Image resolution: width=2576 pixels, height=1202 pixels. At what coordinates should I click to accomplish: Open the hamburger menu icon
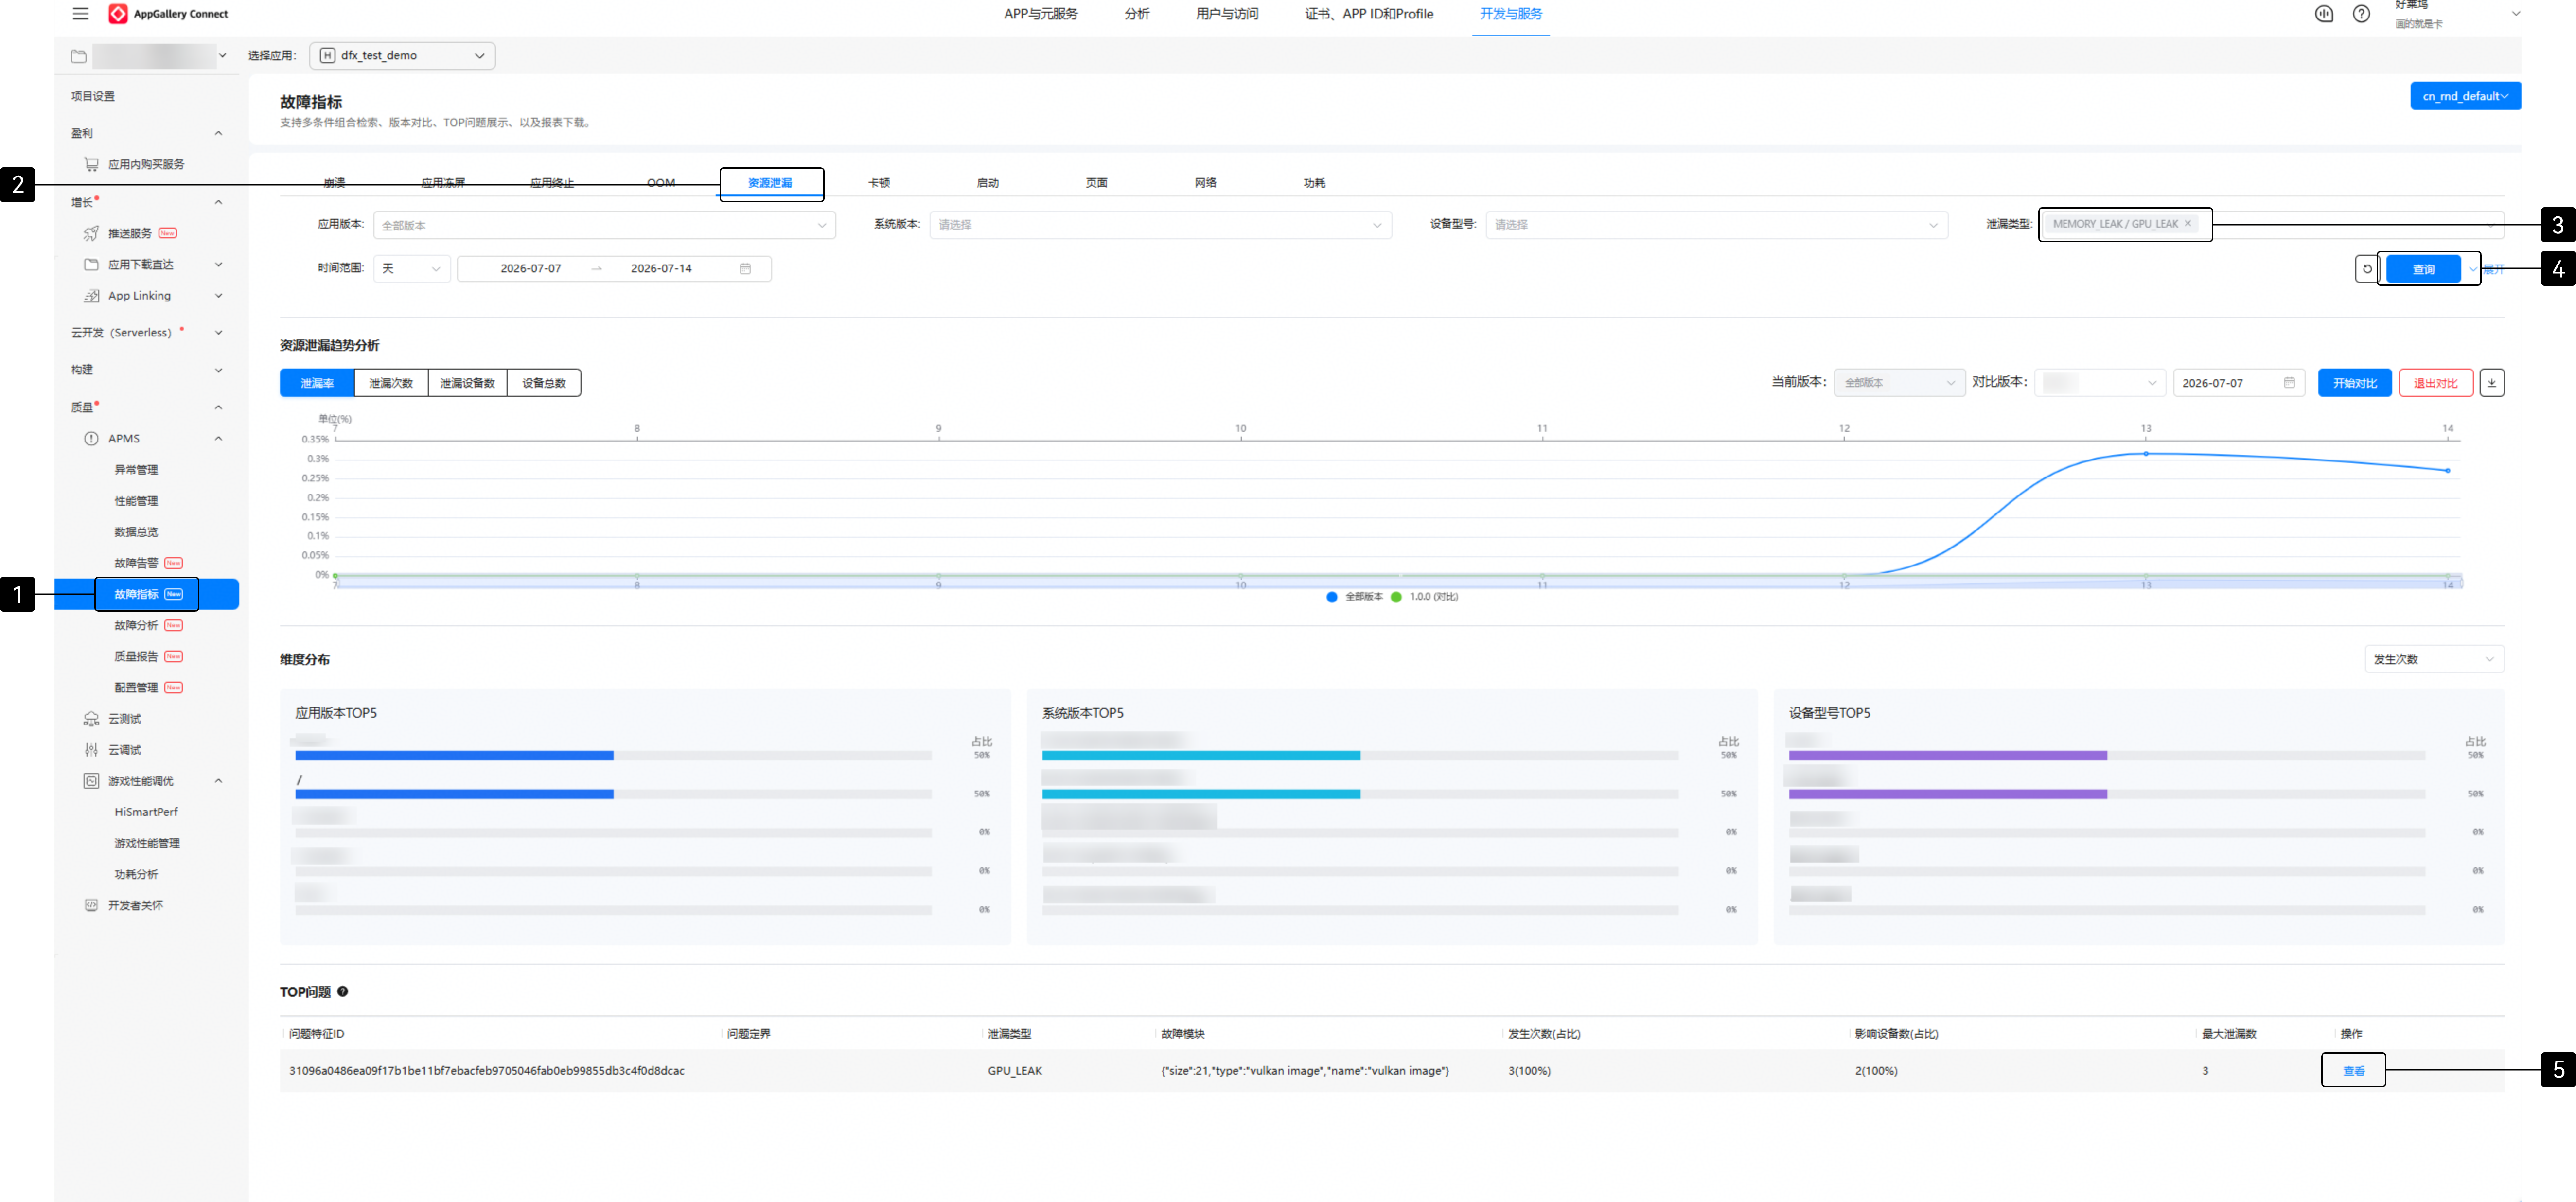click(x=81, y=14)
